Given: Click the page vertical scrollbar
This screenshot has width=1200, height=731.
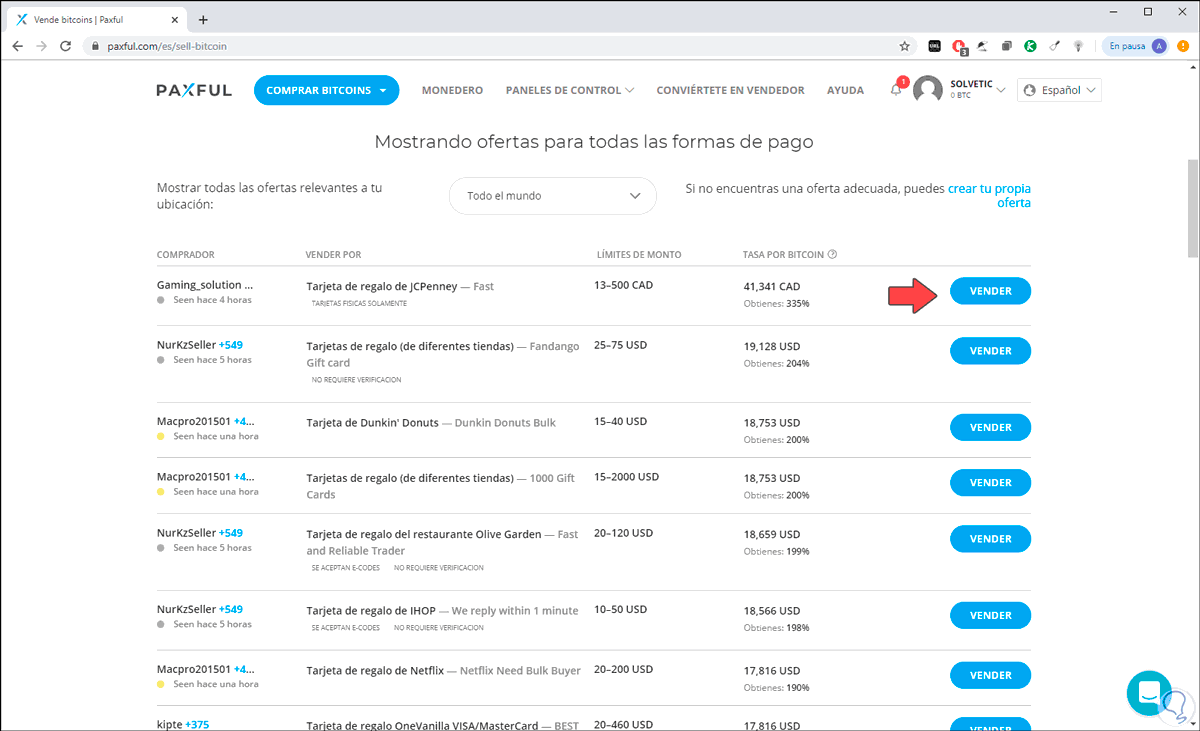Looking at the screenshot, I should (1192, 209).
